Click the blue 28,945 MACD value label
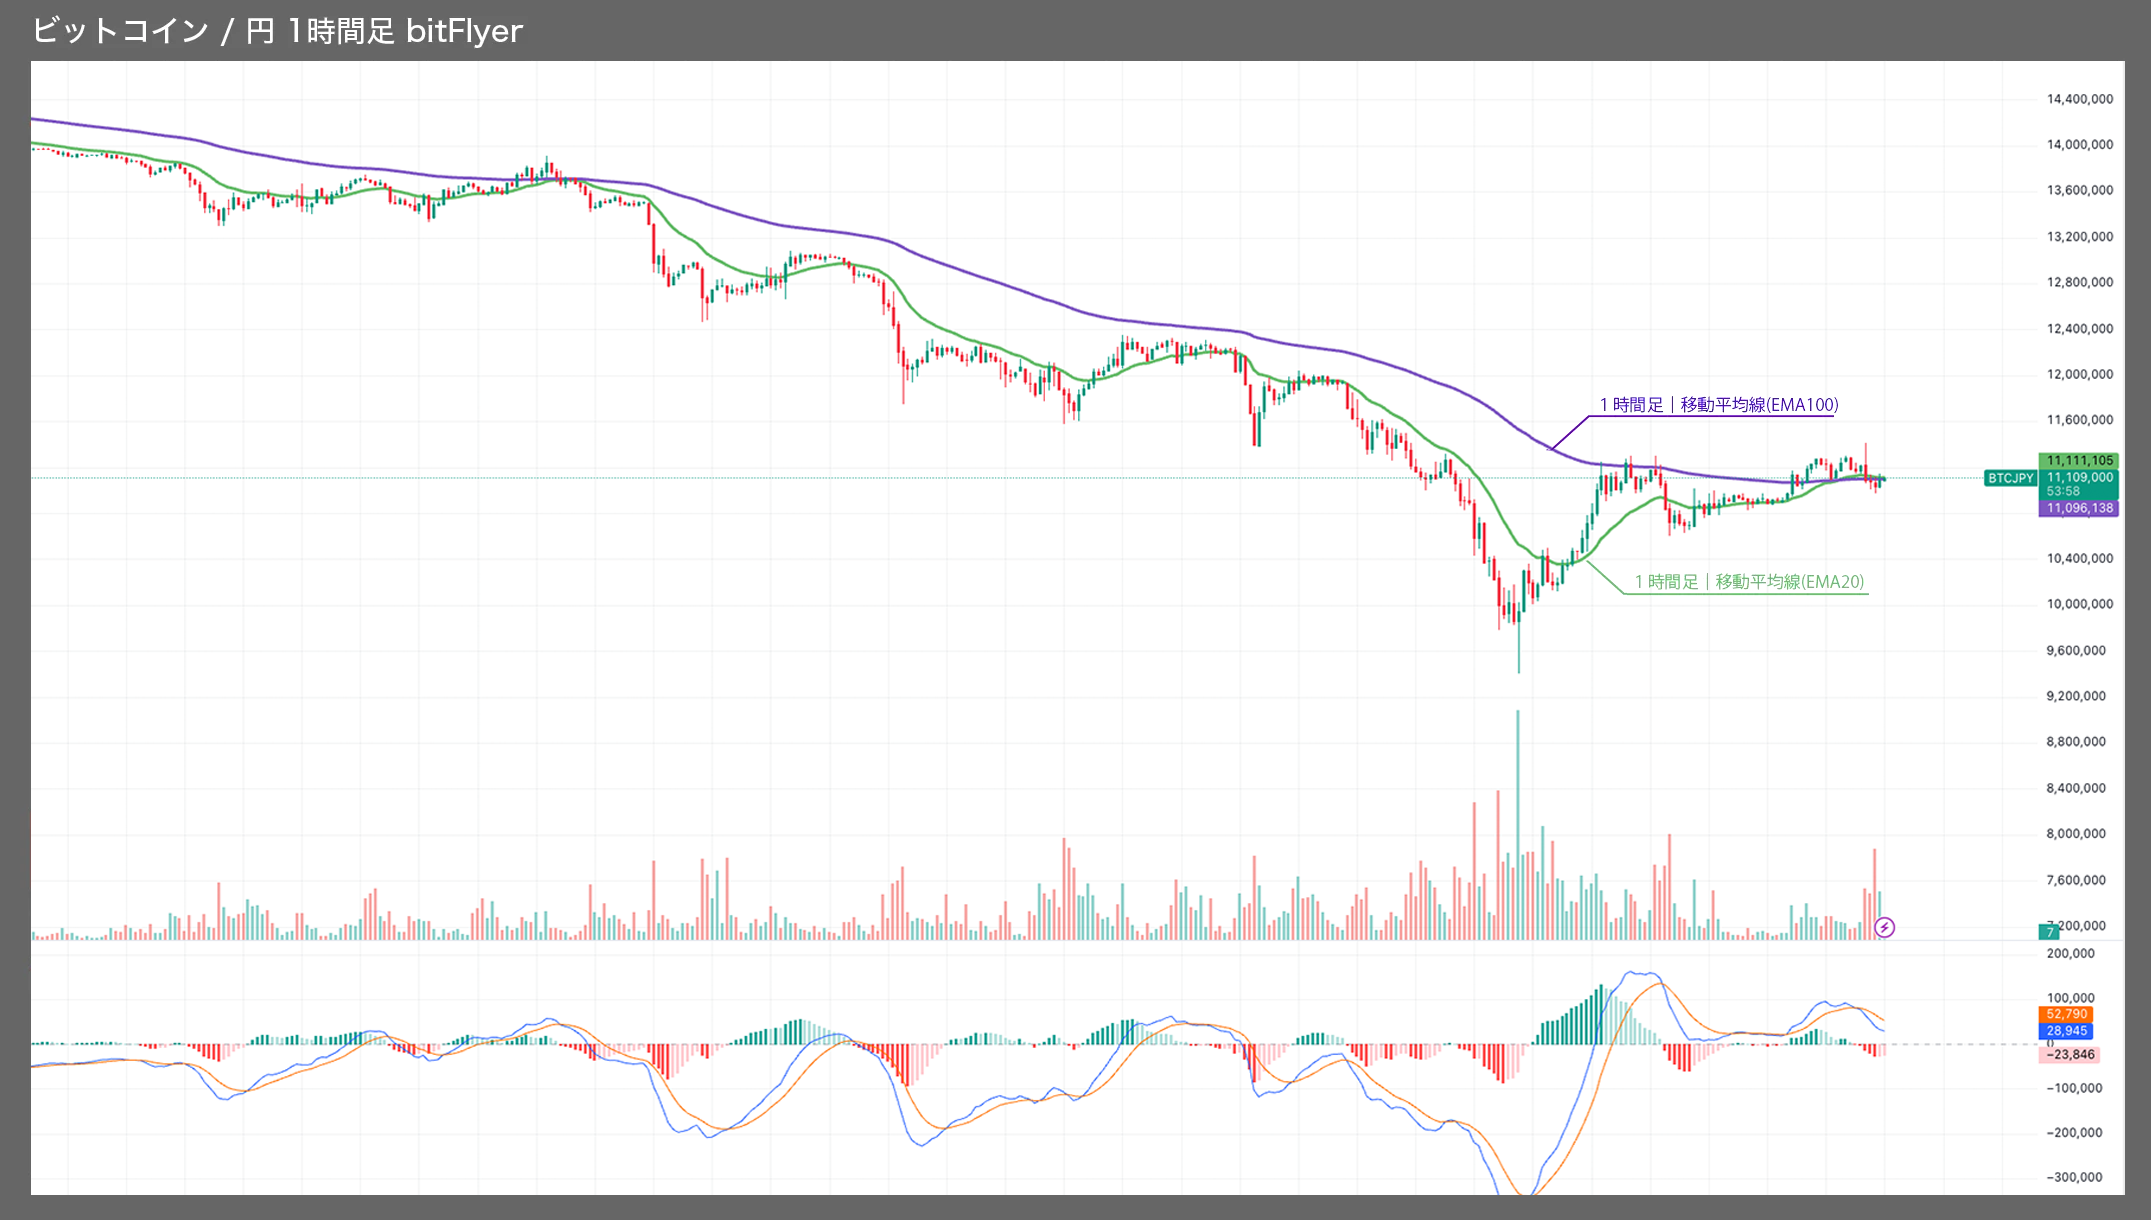This screenshot has height=1220, width=2151. [x=2066, y=1031]
